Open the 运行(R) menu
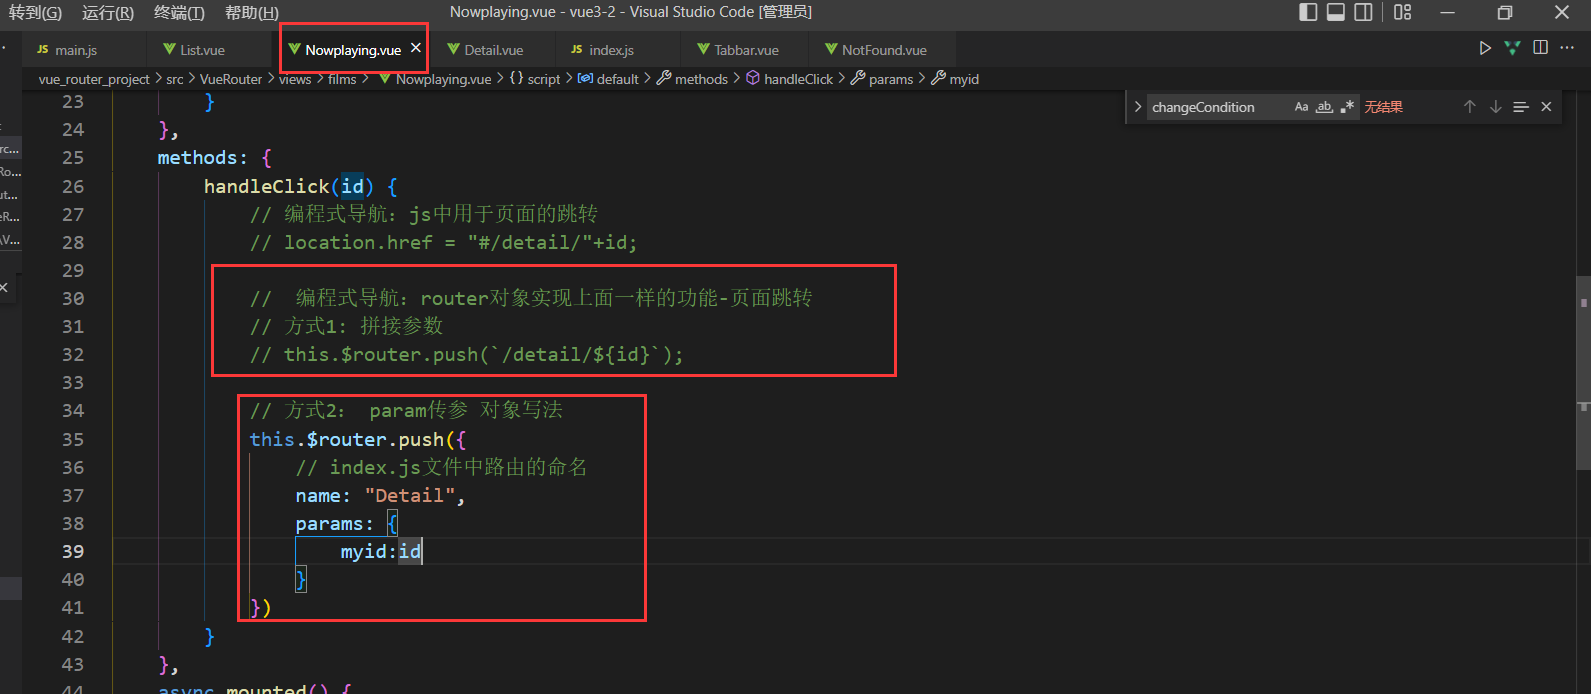 pos(108,12)
